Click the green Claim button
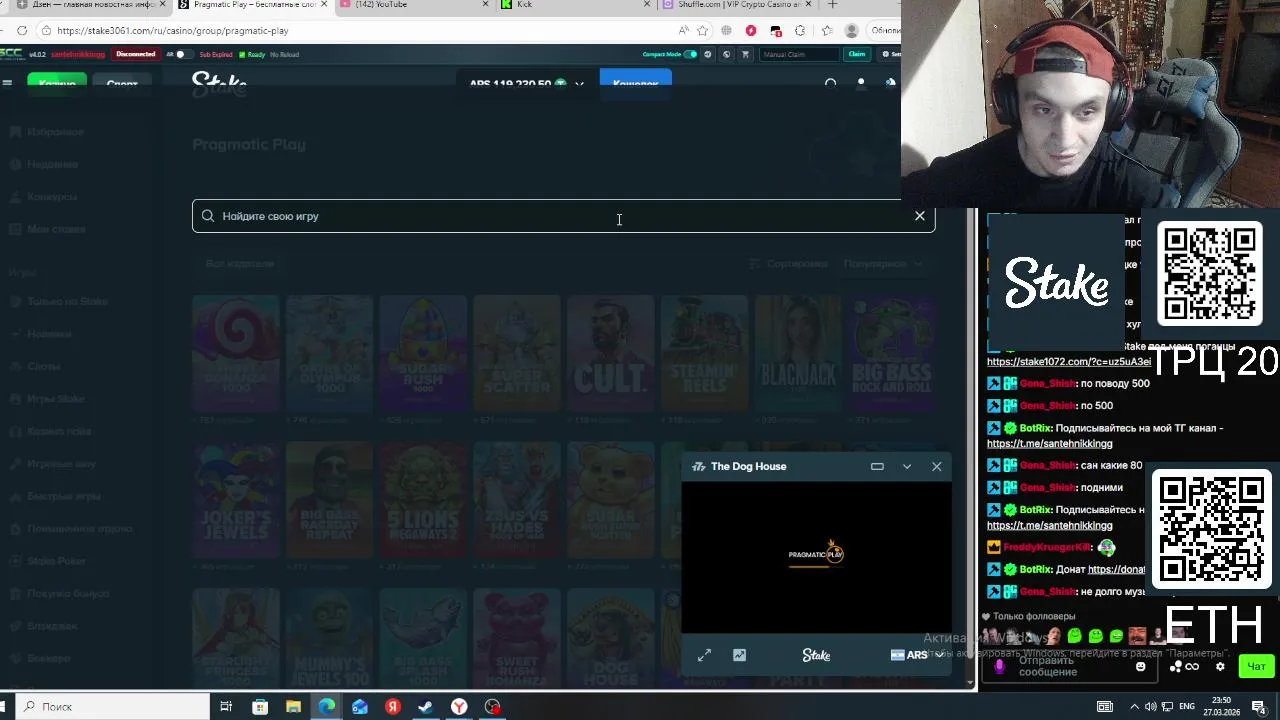 [857, 54]
